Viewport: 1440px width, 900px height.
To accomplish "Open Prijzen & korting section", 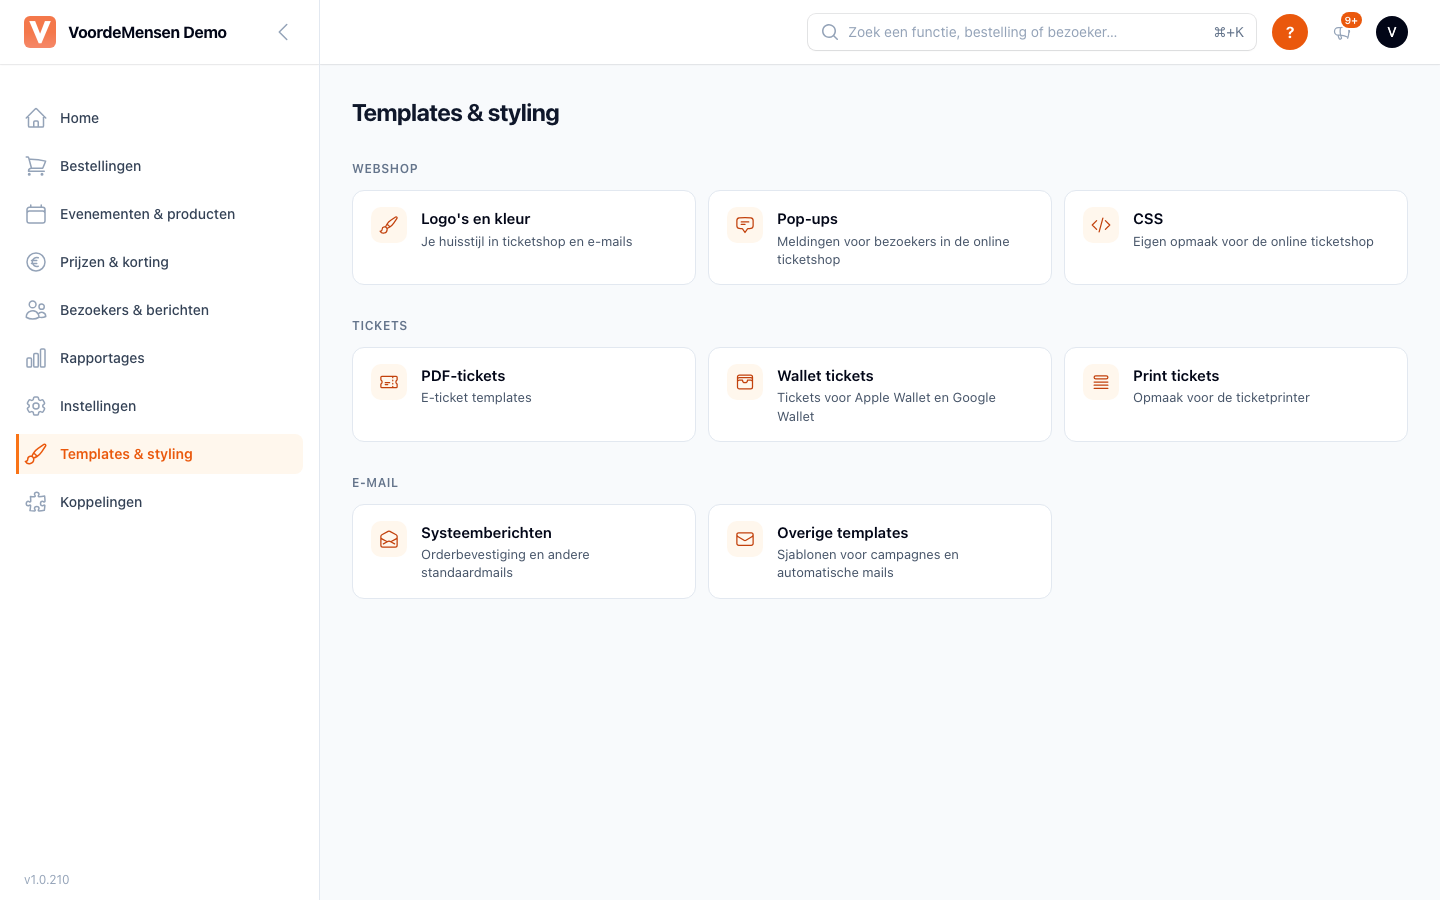I will tap(160, 262).
